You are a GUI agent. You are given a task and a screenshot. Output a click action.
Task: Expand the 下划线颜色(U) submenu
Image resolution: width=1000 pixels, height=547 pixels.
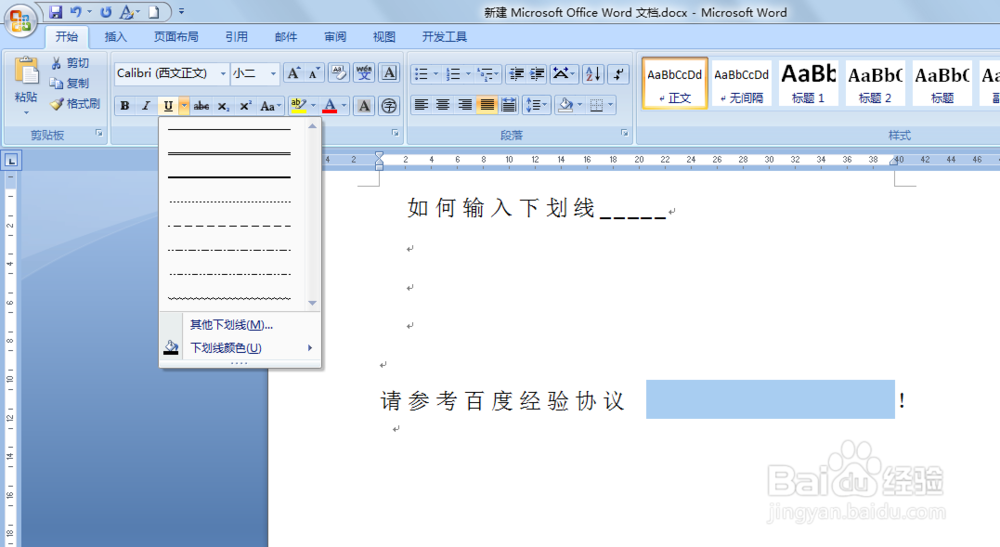pyautogui.click(x=240, y=348)
